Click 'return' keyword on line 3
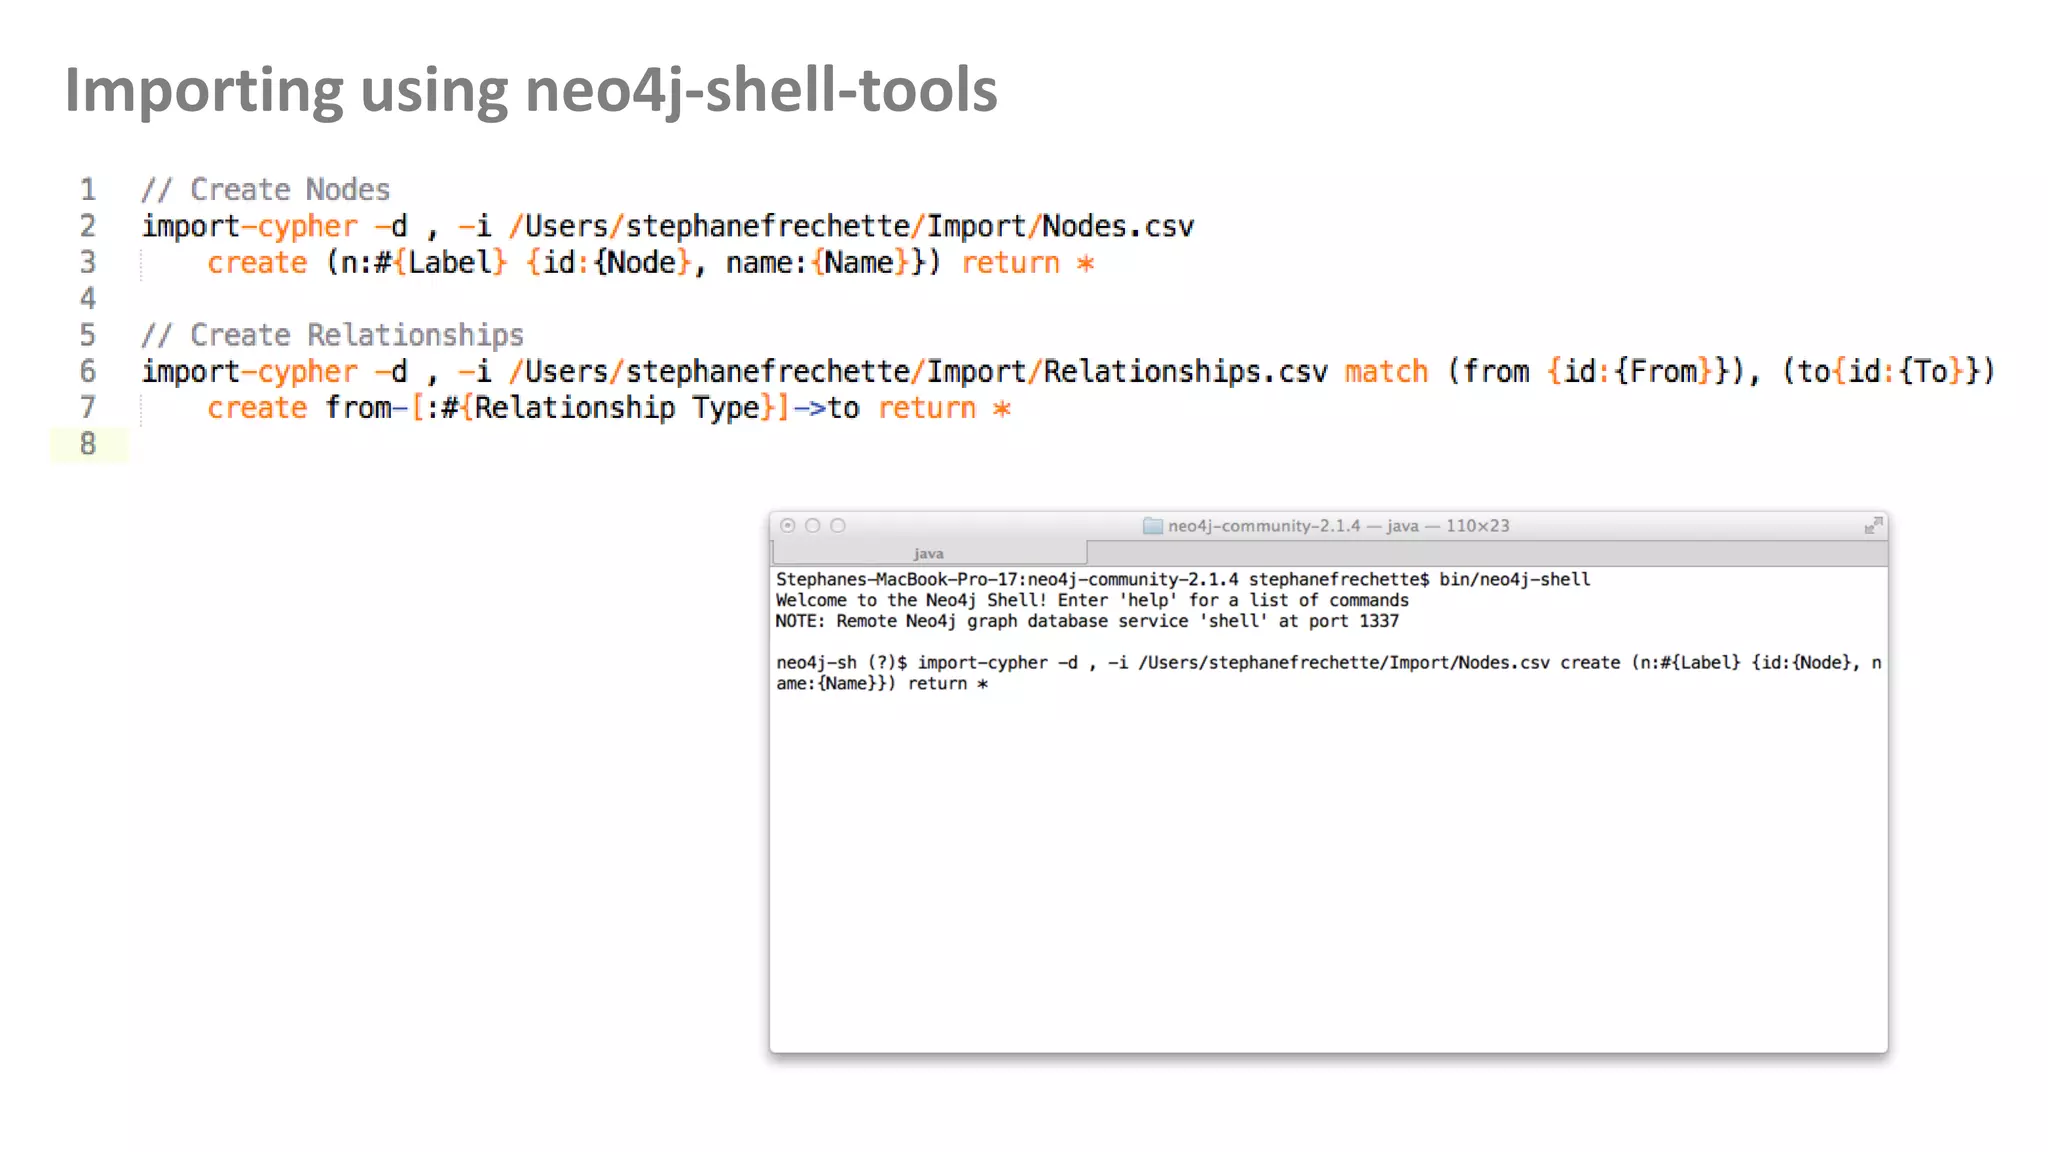 click(1010, 263)
